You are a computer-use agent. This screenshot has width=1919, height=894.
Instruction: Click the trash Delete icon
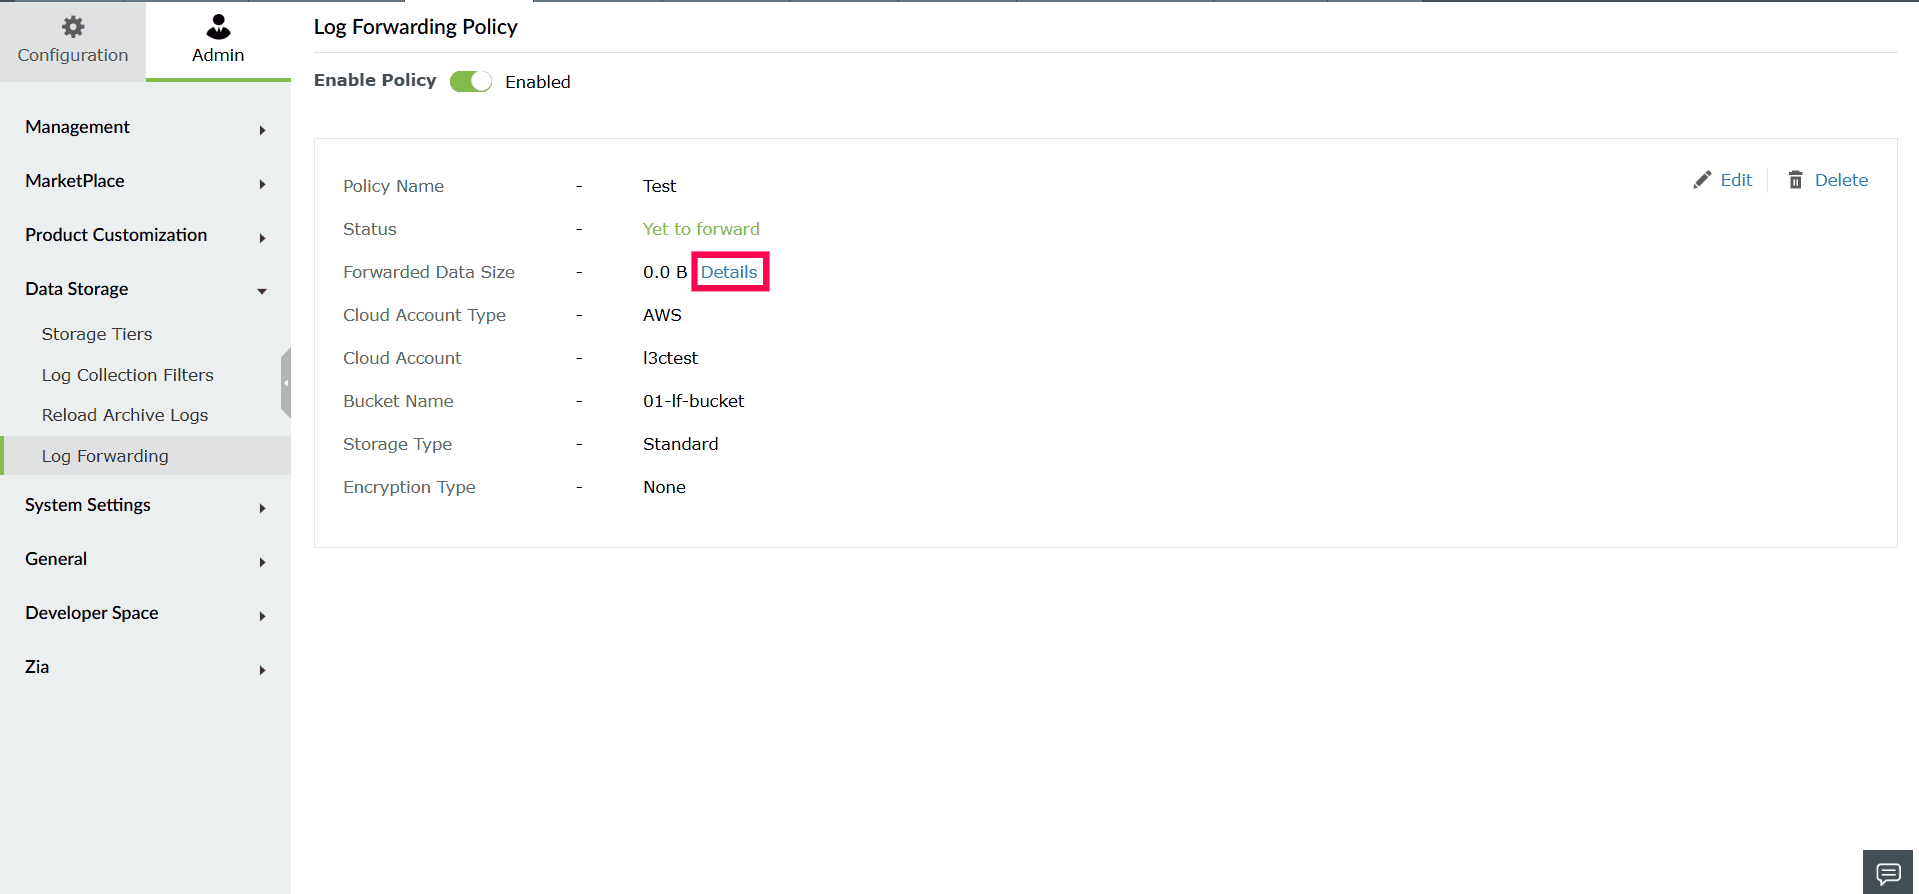click(x=1796, y=180)
